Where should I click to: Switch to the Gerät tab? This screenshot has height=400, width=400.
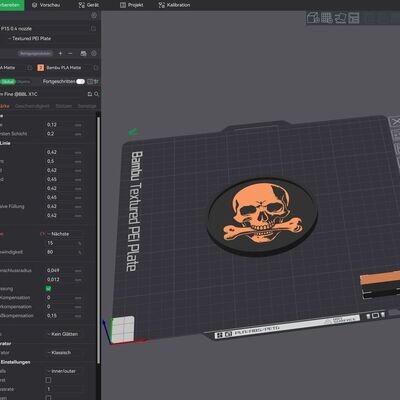click(88, 5)
